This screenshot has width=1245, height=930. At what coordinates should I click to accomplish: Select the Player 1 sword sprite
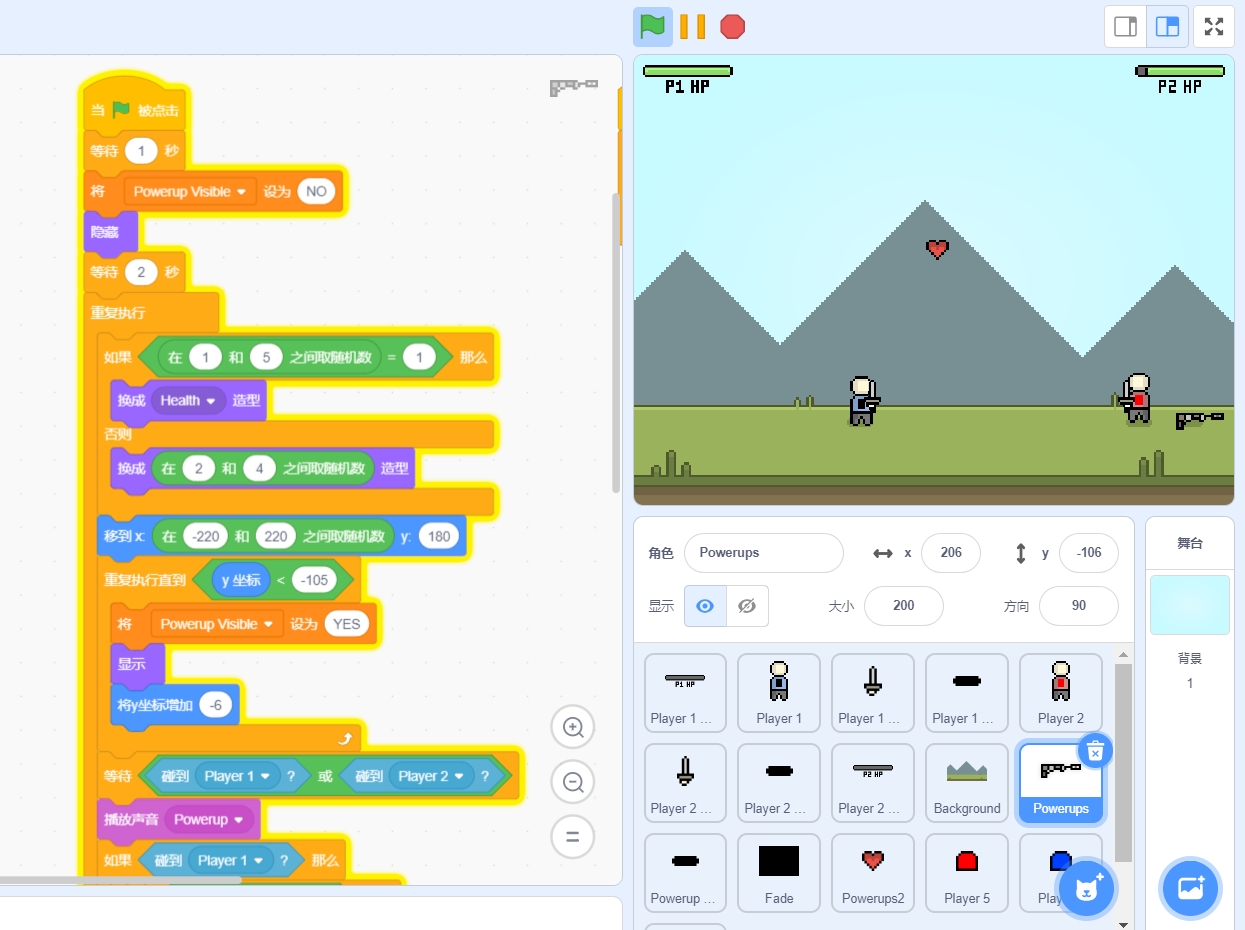click(x=873, y=693)
